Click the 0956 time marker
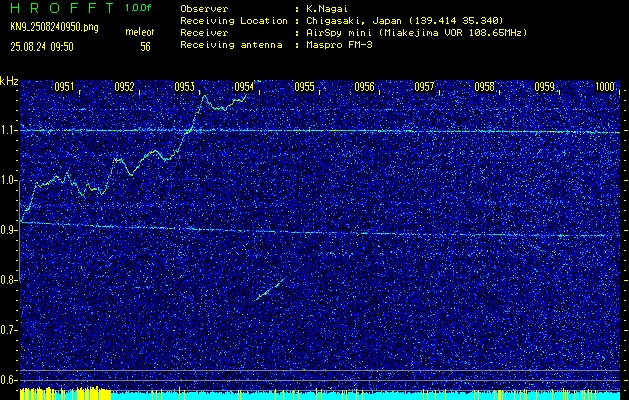Viewport: 629px width, 400px height. [x=365, y=87]
